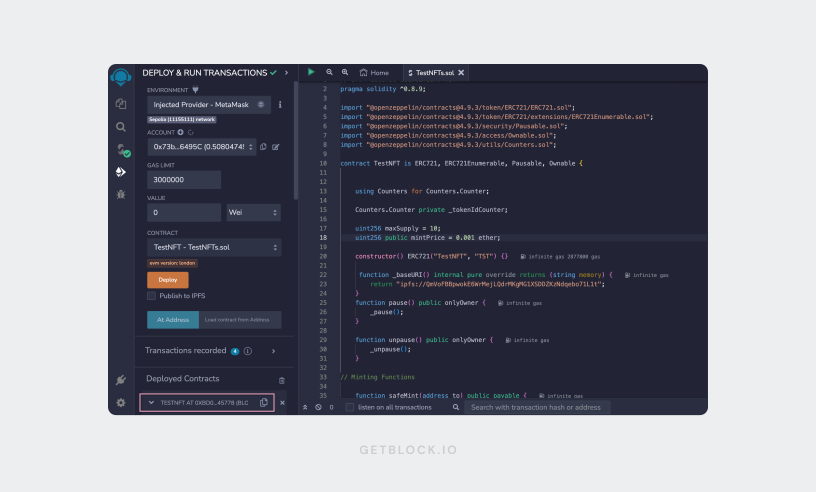The width and height of the screenshot is (816, 492).
Task: Open the Account dropdown
Action: (x=202, y=147)
